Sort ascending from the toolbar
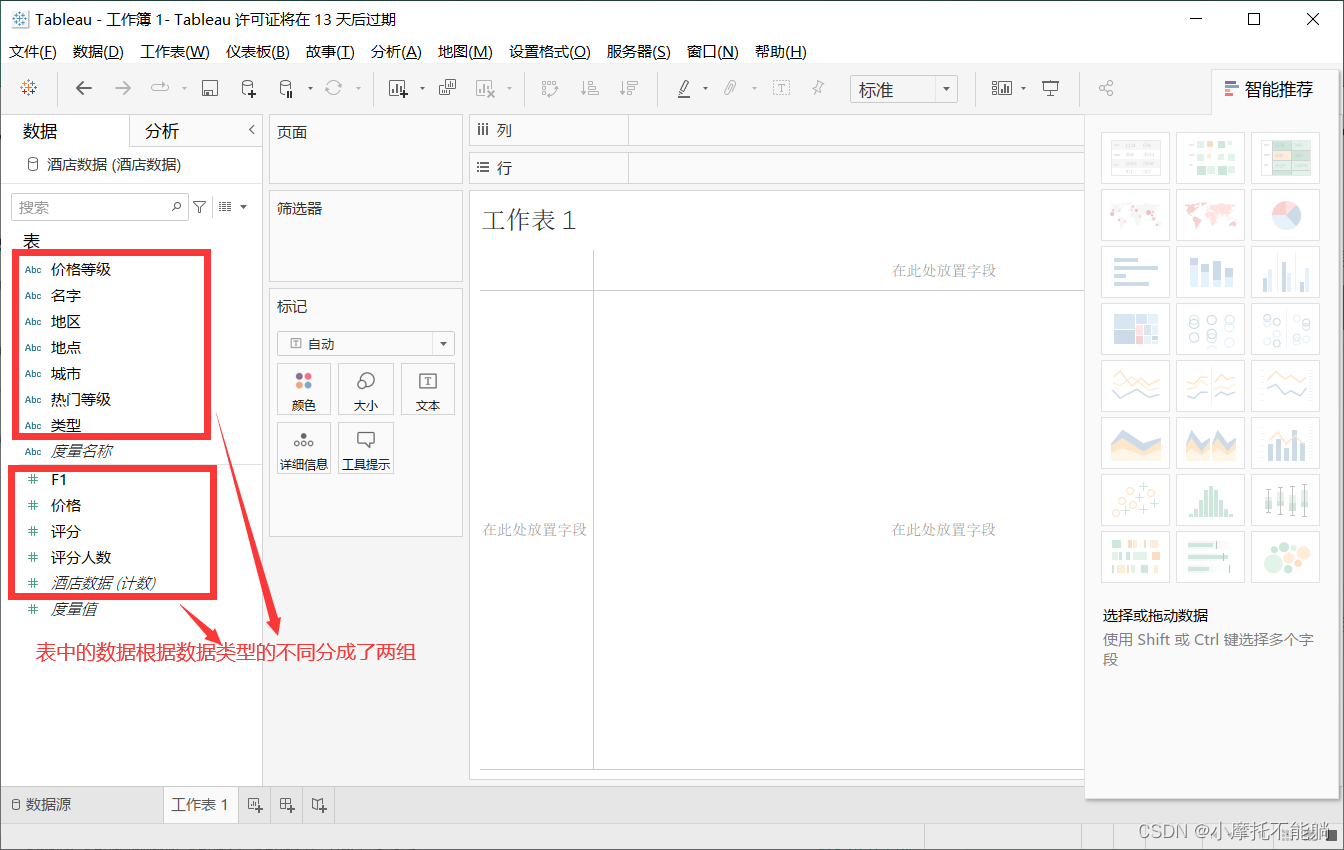This screenshot has width=1344, height=850. (590, 88)
